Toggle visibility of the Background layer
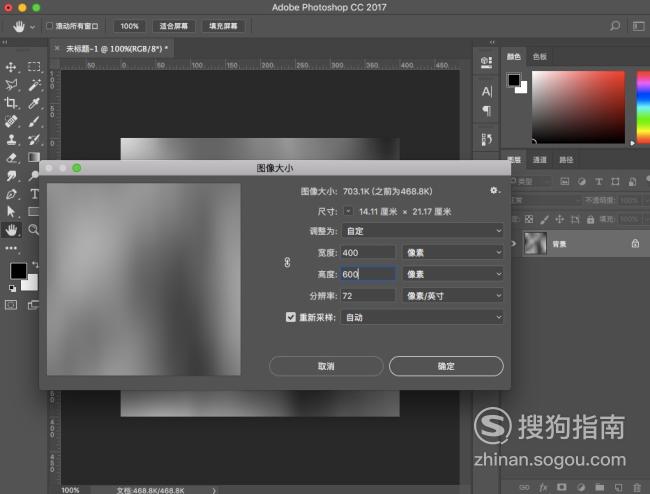 [514, 244]
